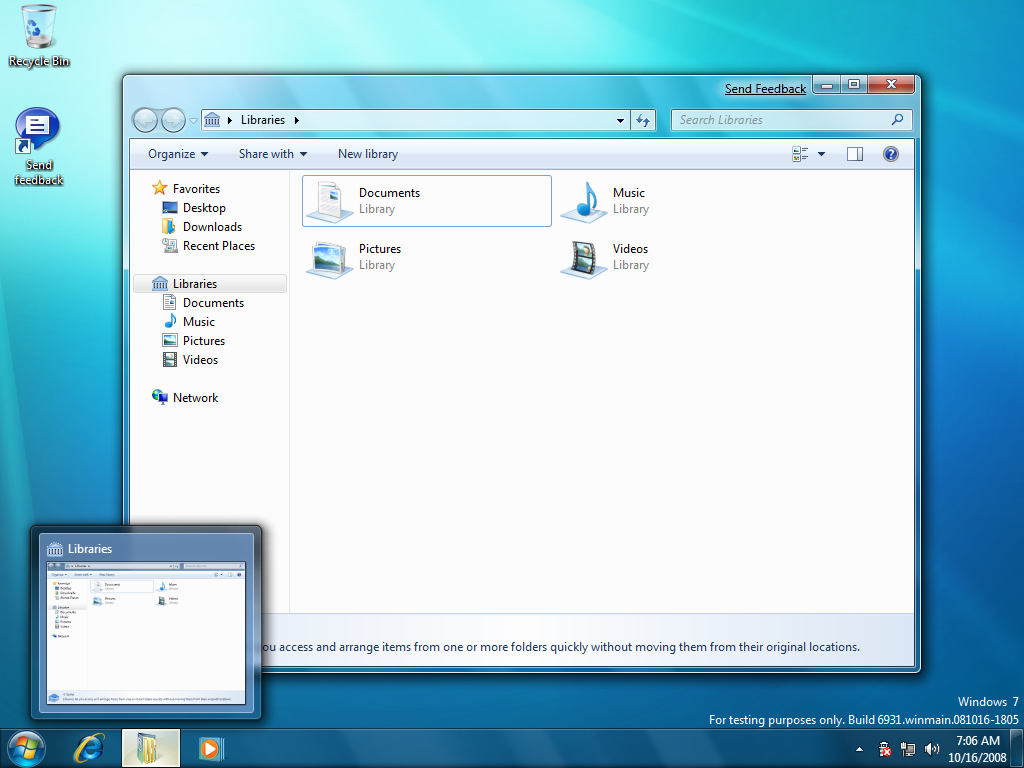Image resolution: width=1024 pixels, height=768 pixels.
Task: Open the Recycle Bin on desktop
Action: [39, 28]
